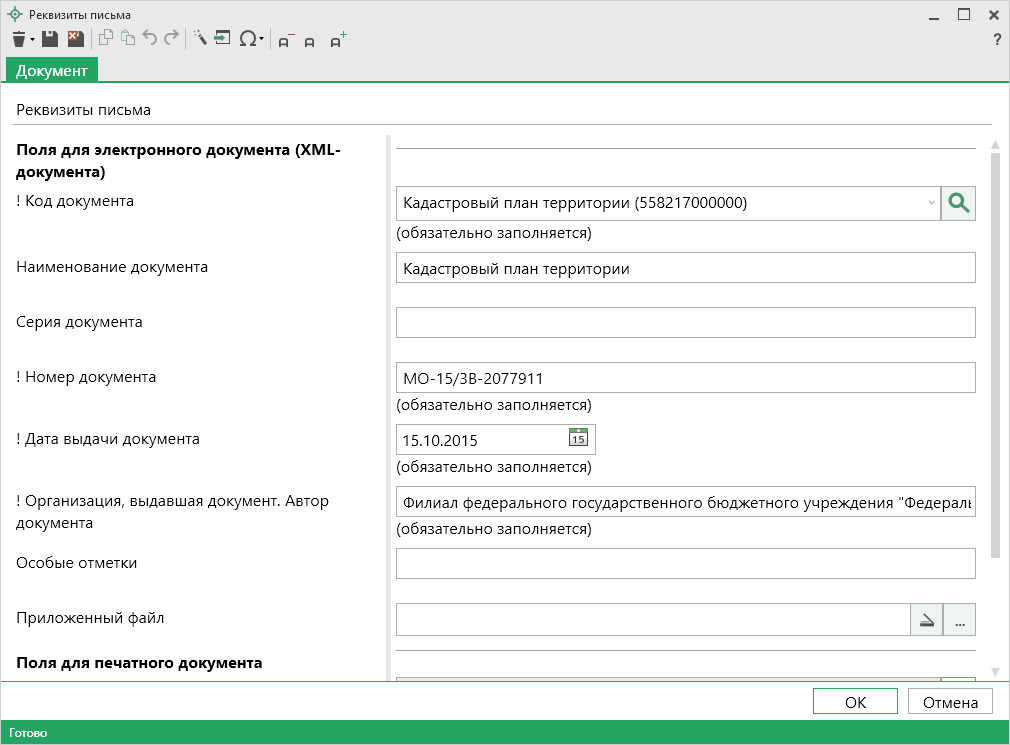Click the magic wand tool icon
The height and width of the screenshot is (745, 1010).
click(x=199, y=39)
